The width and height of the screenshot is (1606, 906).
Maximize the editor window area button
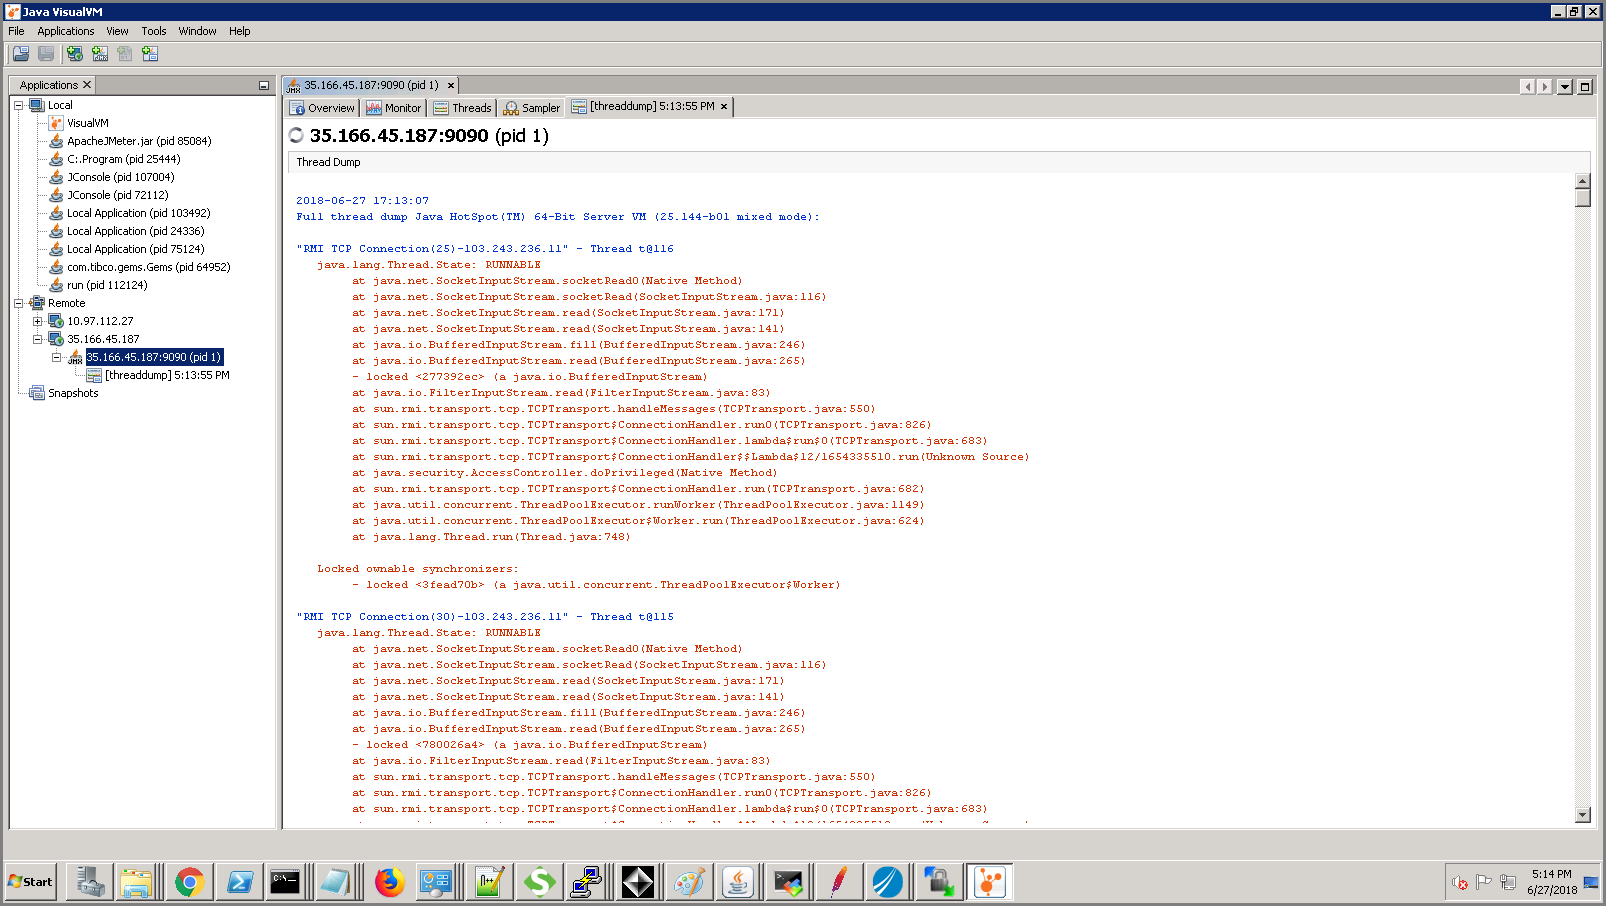[1585, 87]
